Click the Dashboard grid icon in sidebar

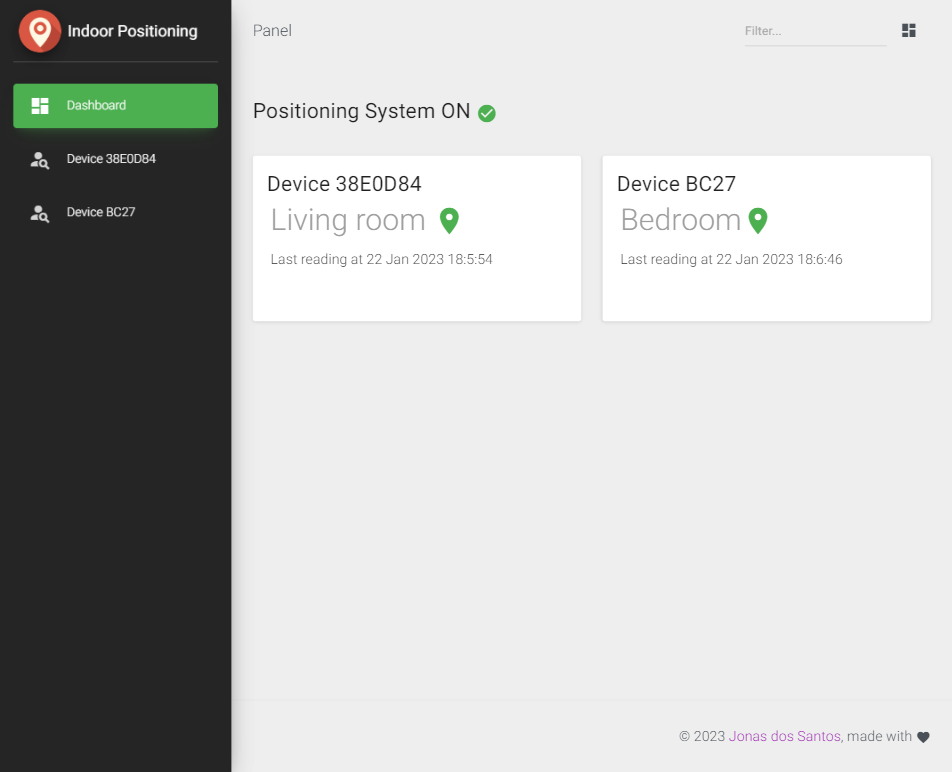pyautogui.click(x=40, y=106)
